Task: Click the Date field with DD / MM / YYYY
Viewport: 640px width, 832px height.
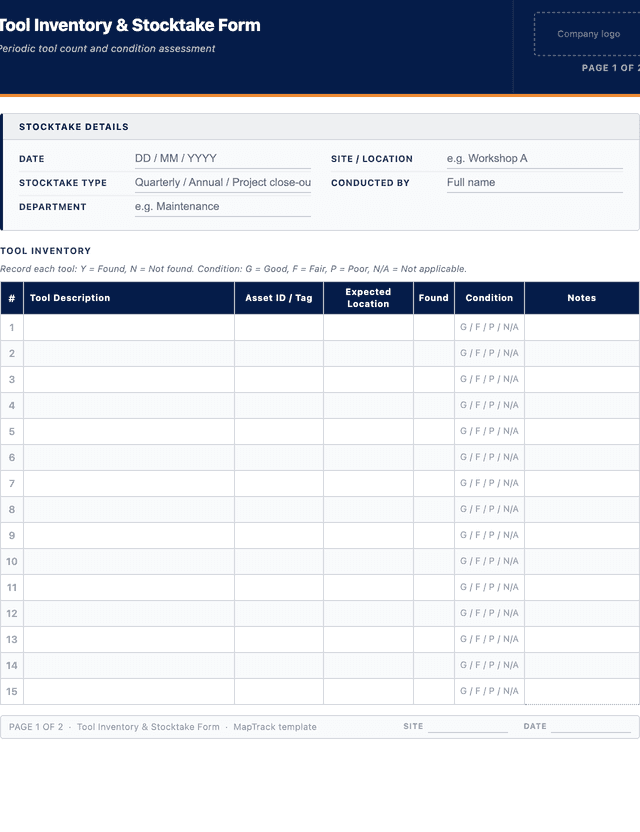Action: click(222, 158)
